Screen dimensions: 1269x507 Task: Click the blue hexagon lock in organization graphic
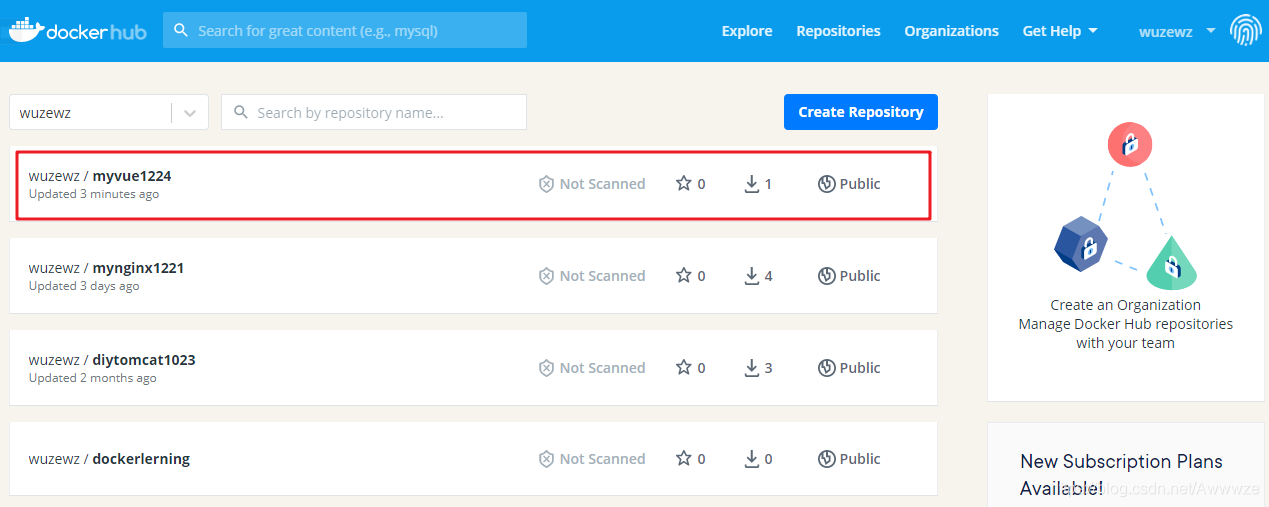pos(1079,245)
